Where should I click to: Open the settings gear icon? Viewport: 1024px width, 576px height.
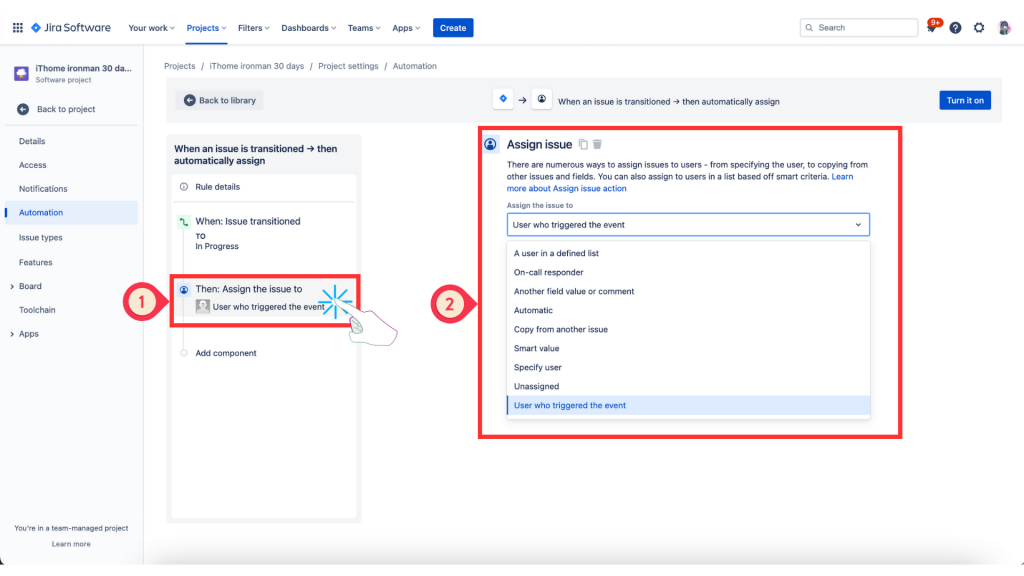(979, 27)
